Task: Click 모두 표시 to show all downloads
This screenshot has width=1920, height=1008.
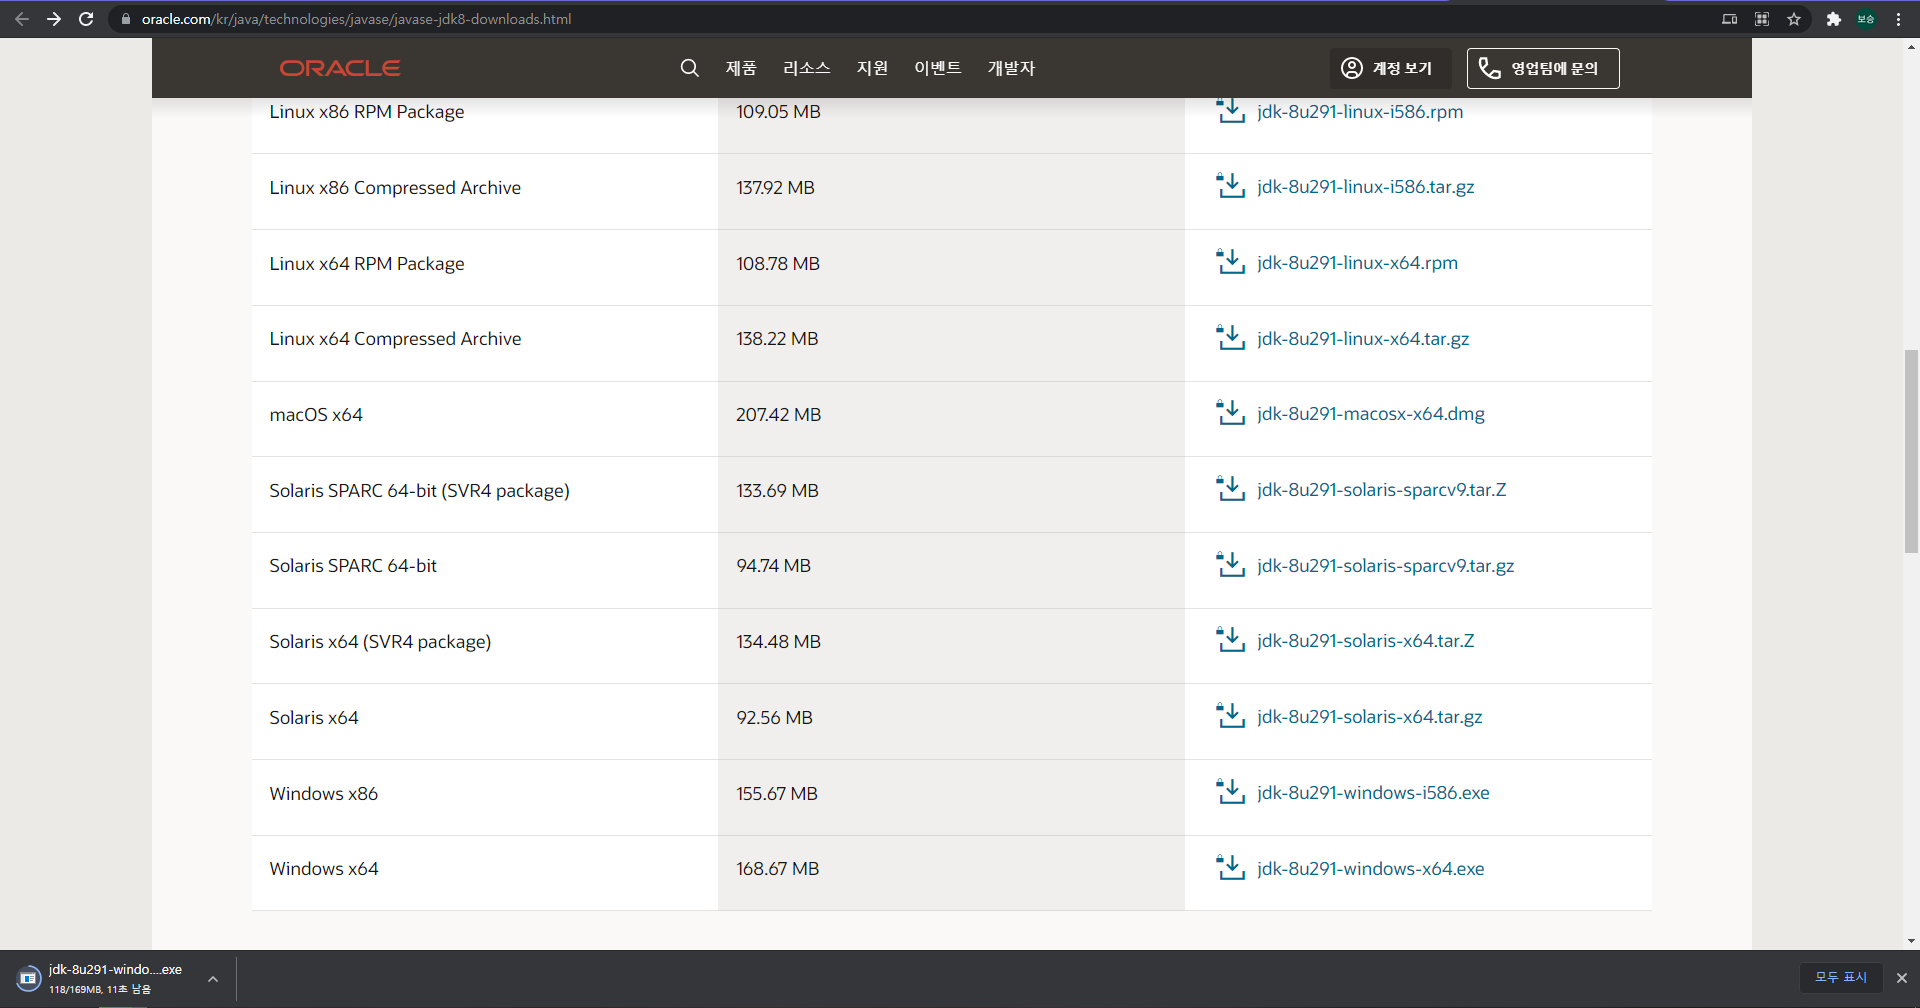Action: tap(1841, 977)
